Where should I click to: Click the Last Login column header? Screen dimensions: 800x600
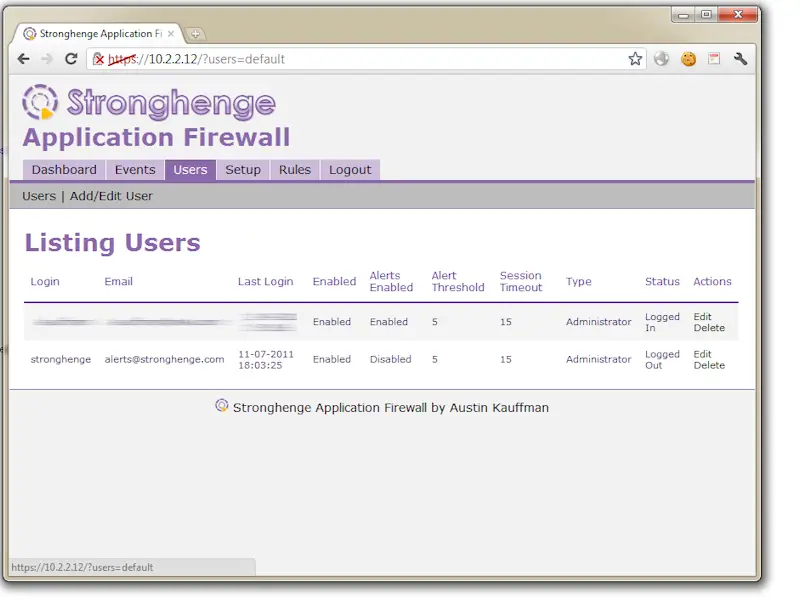pyautogui.click(x=266, y=282)
